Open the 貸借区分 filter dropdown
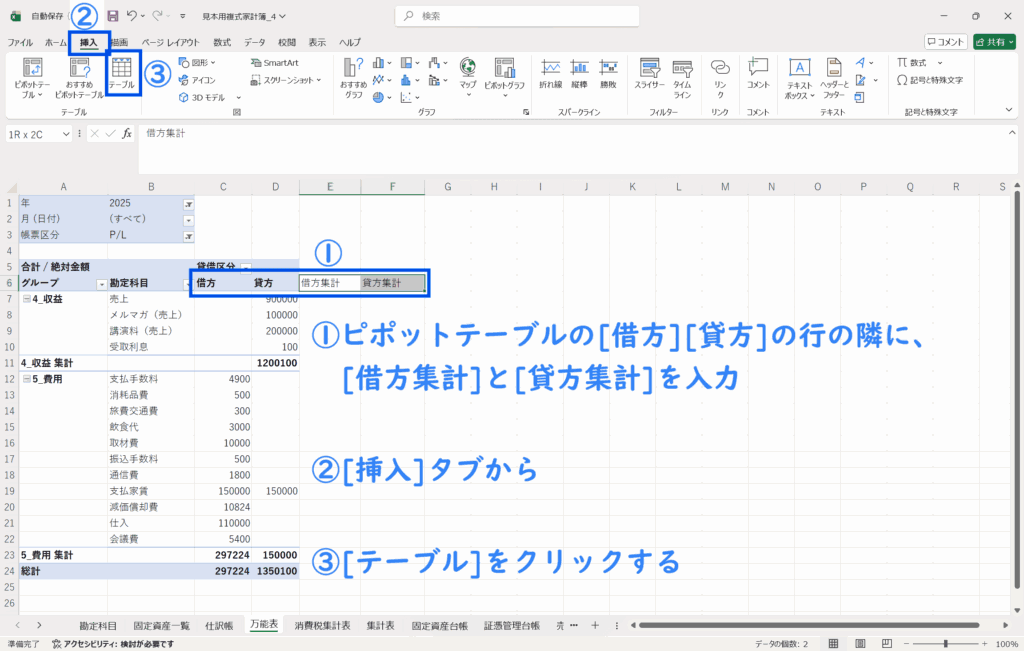 [245, 267]
